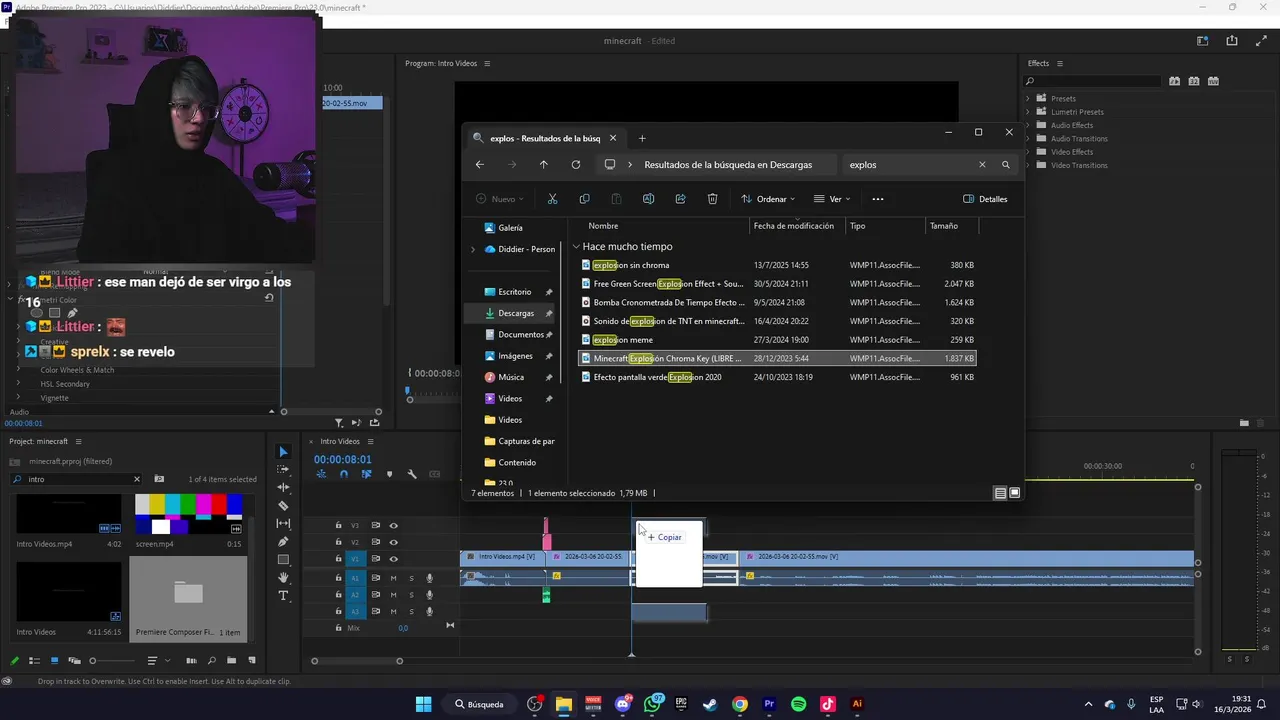Toggle Linked Selection in timeline
This screenshot has height=720, width=1280.
(x=366, y=474)
